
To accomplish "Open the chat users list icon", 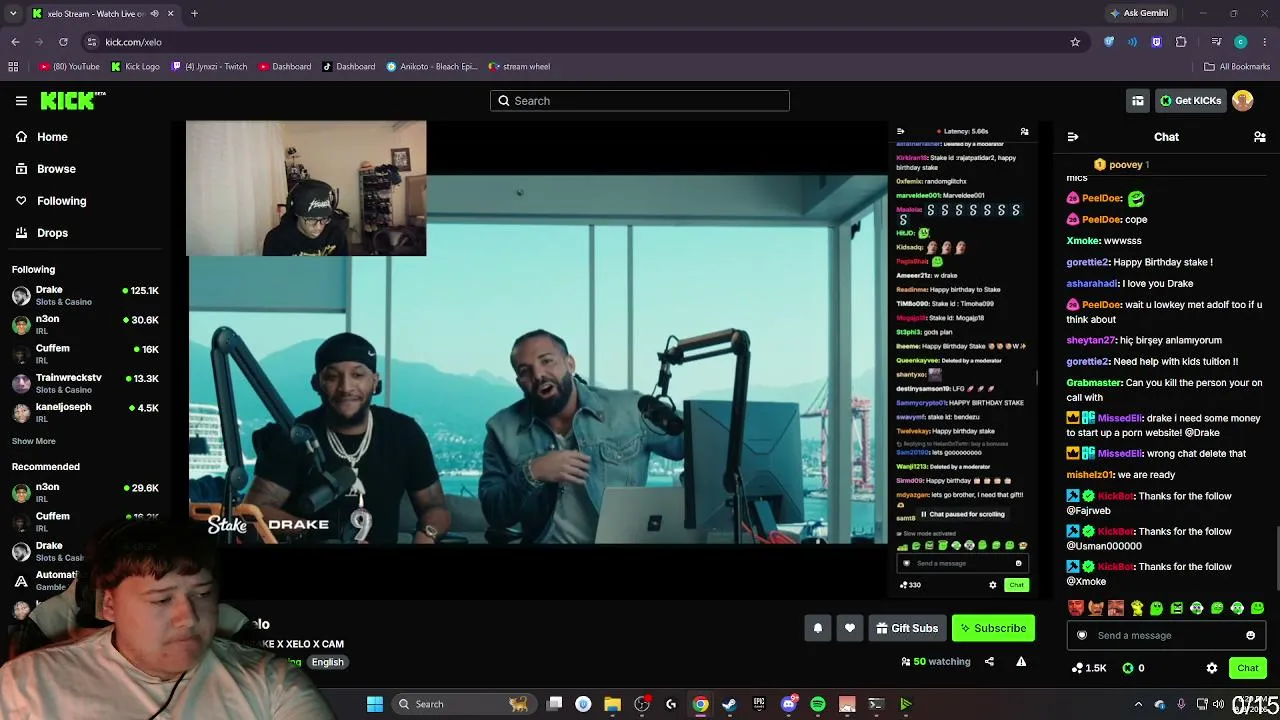I will (x=1260, y=137).
